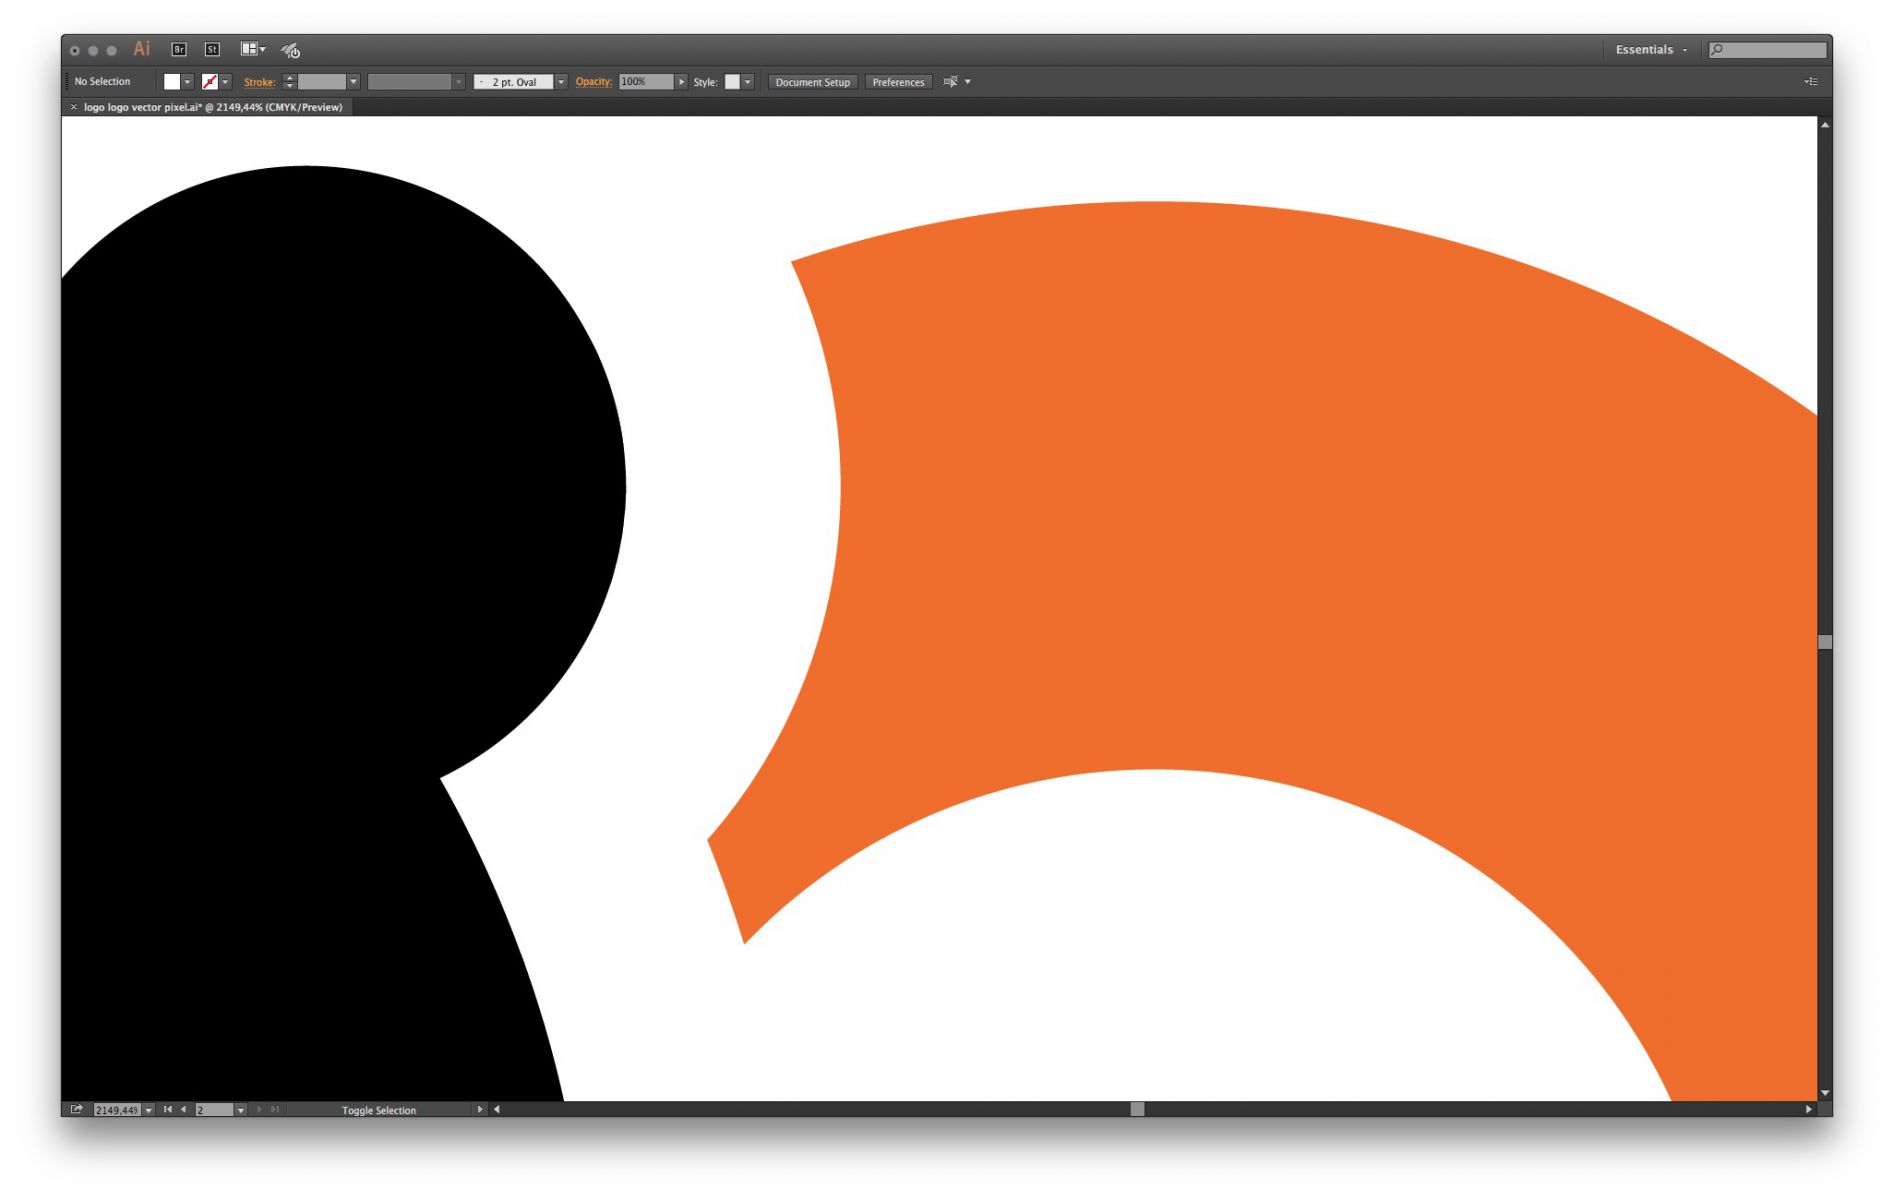Open the Style swatch dropdown

coord(747,82)
